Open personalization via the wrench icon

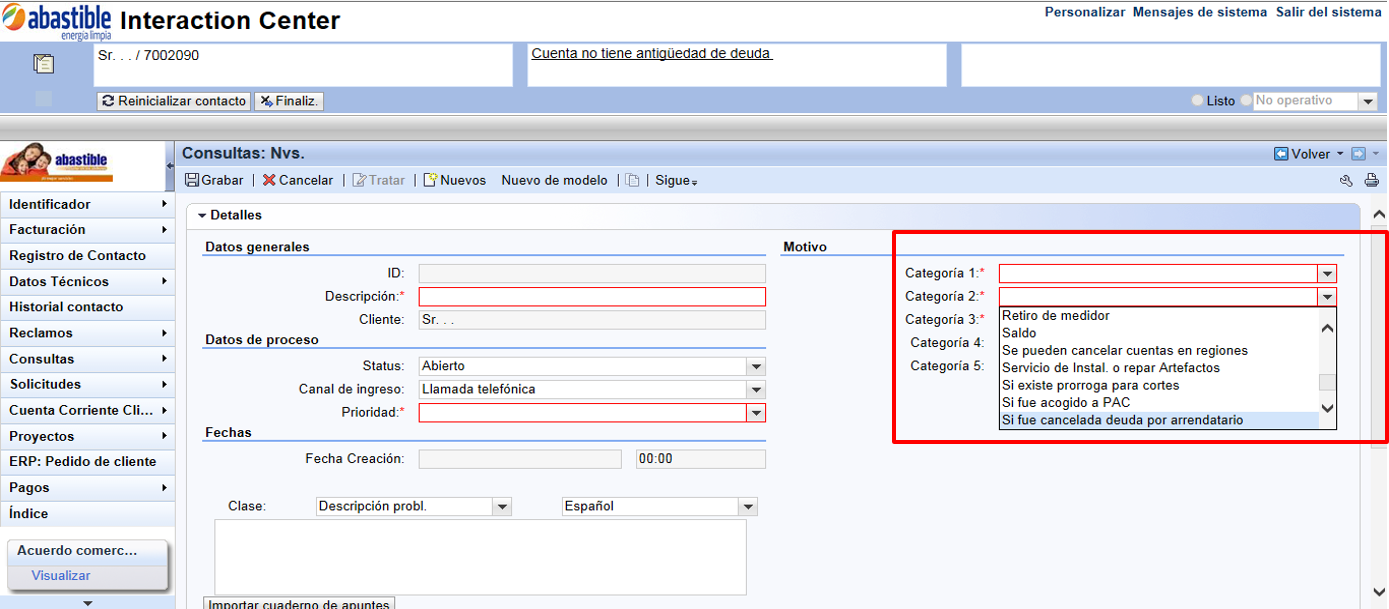(1346, 181)
